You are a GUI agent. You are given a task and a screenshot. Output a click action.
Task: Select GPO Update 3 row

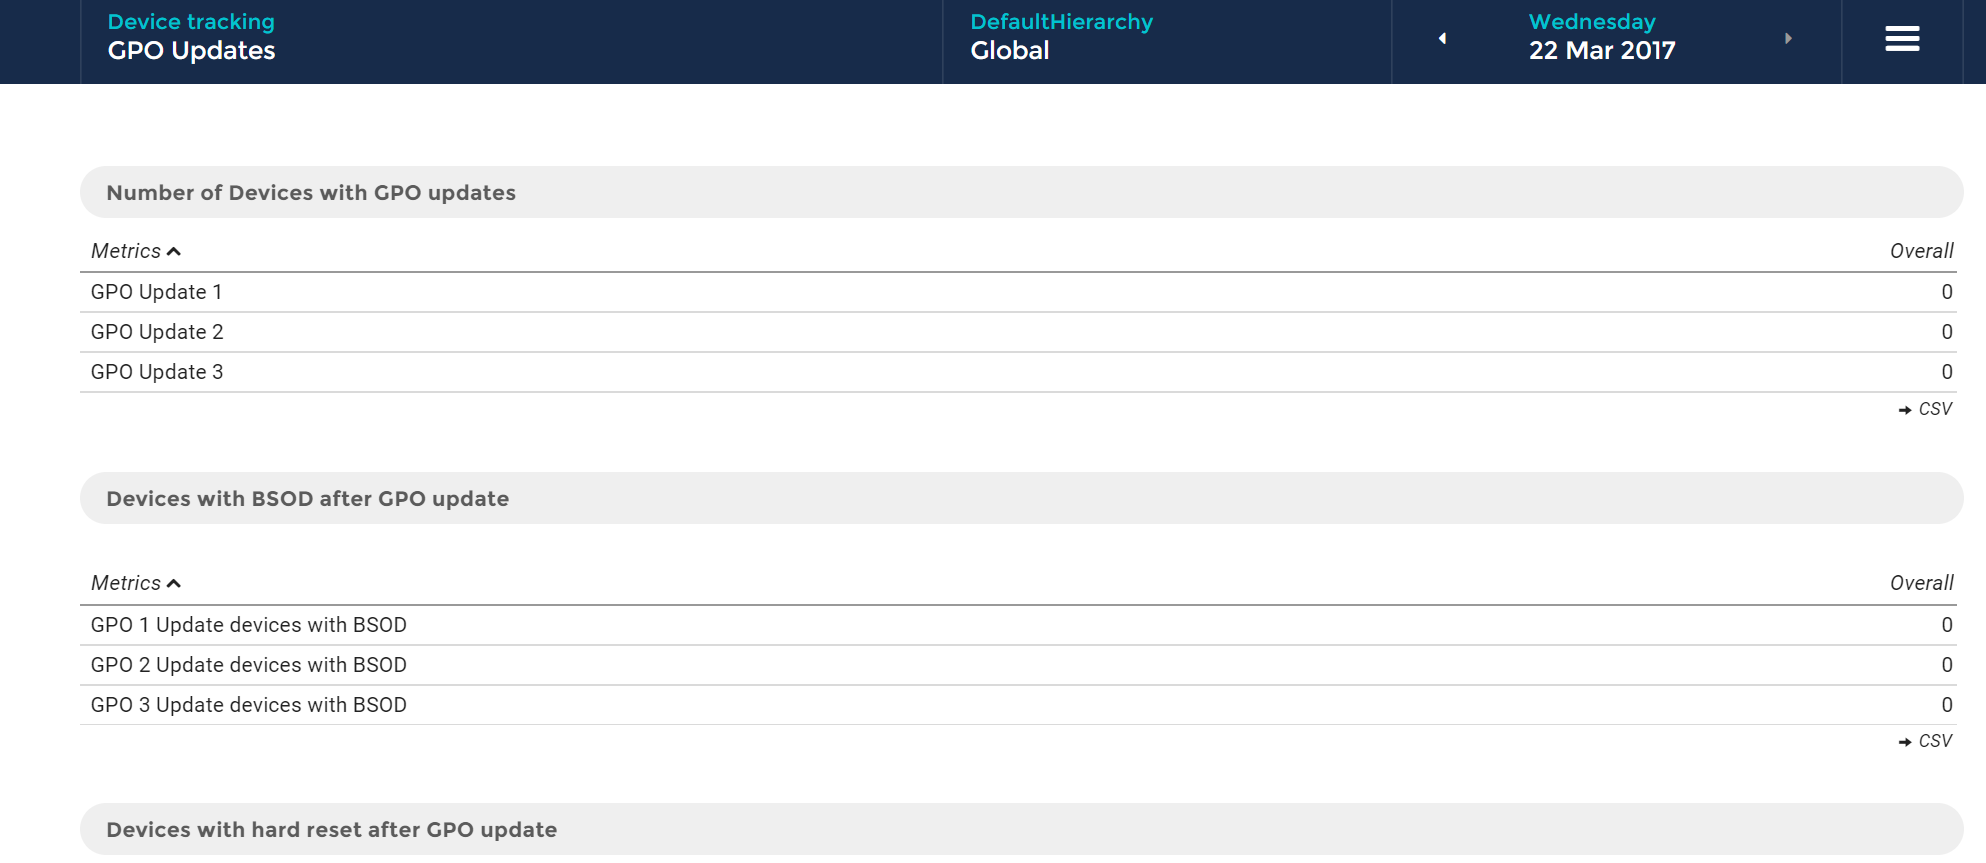click(x=1018, y=372)
